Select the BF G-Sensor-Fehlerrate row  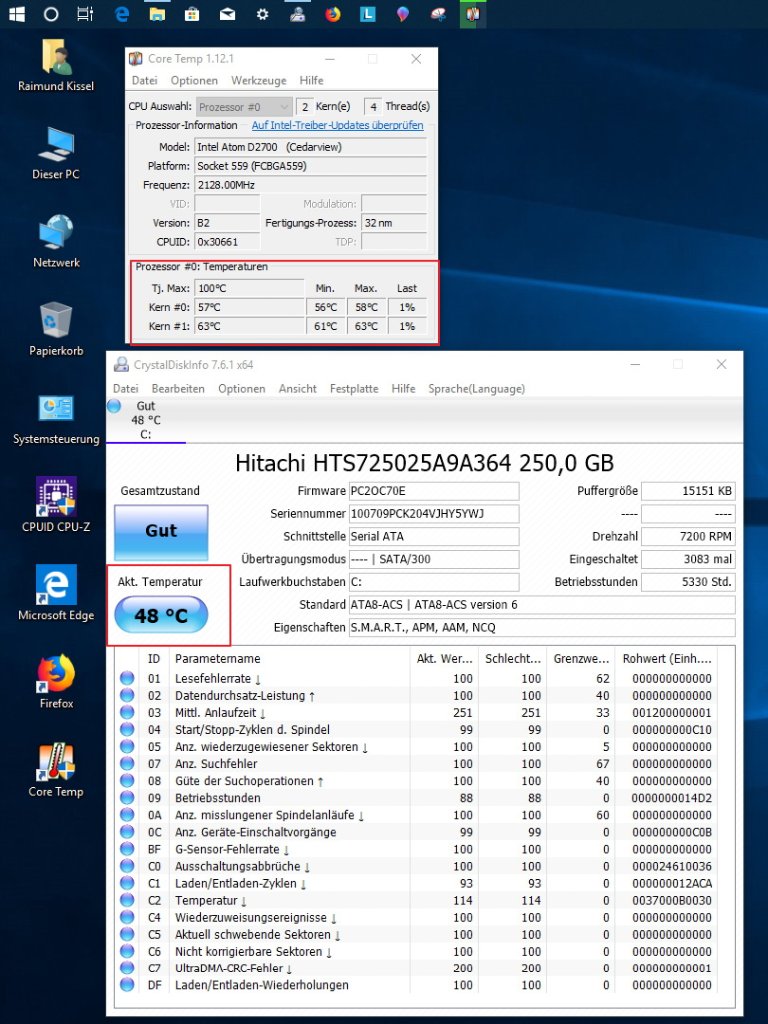(x=418, y=850)
